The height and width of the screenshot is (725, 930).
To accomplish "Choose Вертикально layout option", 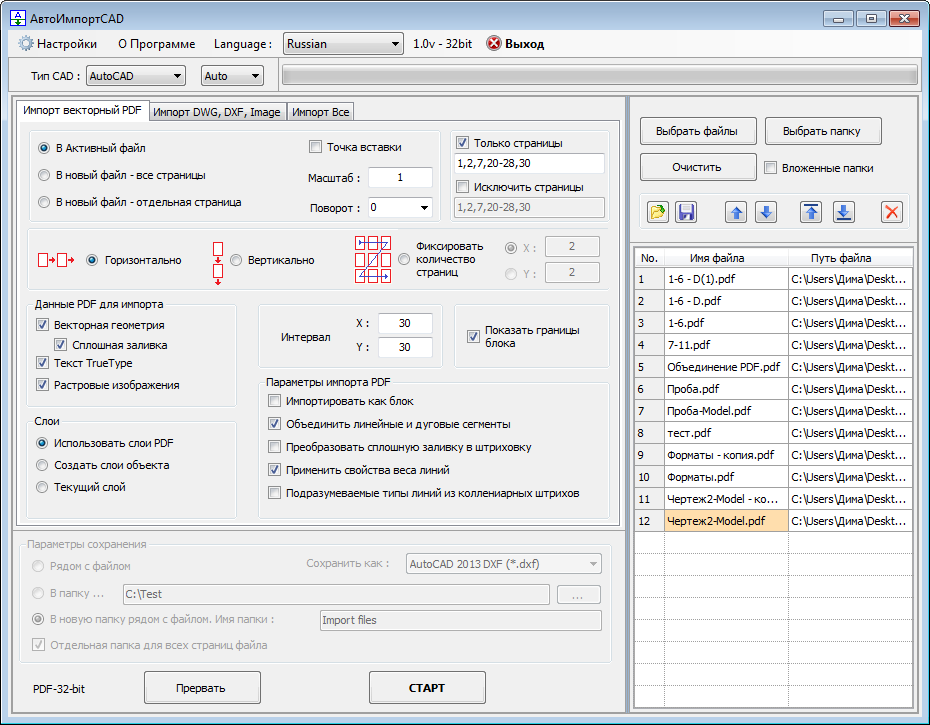I will pos(272,260).
